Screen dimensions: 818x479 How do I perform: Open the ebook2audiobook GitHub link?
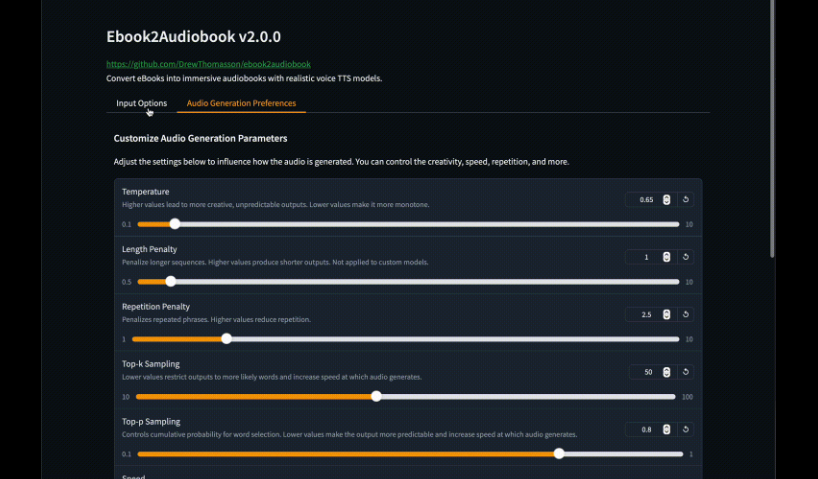208,64
